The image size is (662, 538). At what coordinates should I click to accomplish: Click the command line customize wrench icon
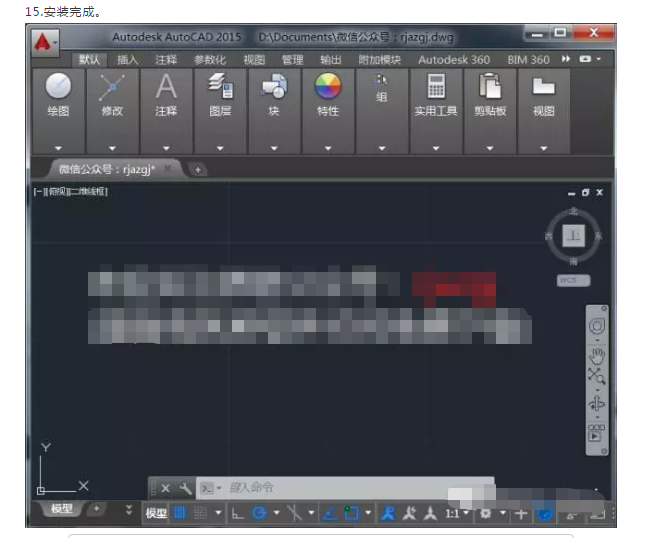coord(185,488)
